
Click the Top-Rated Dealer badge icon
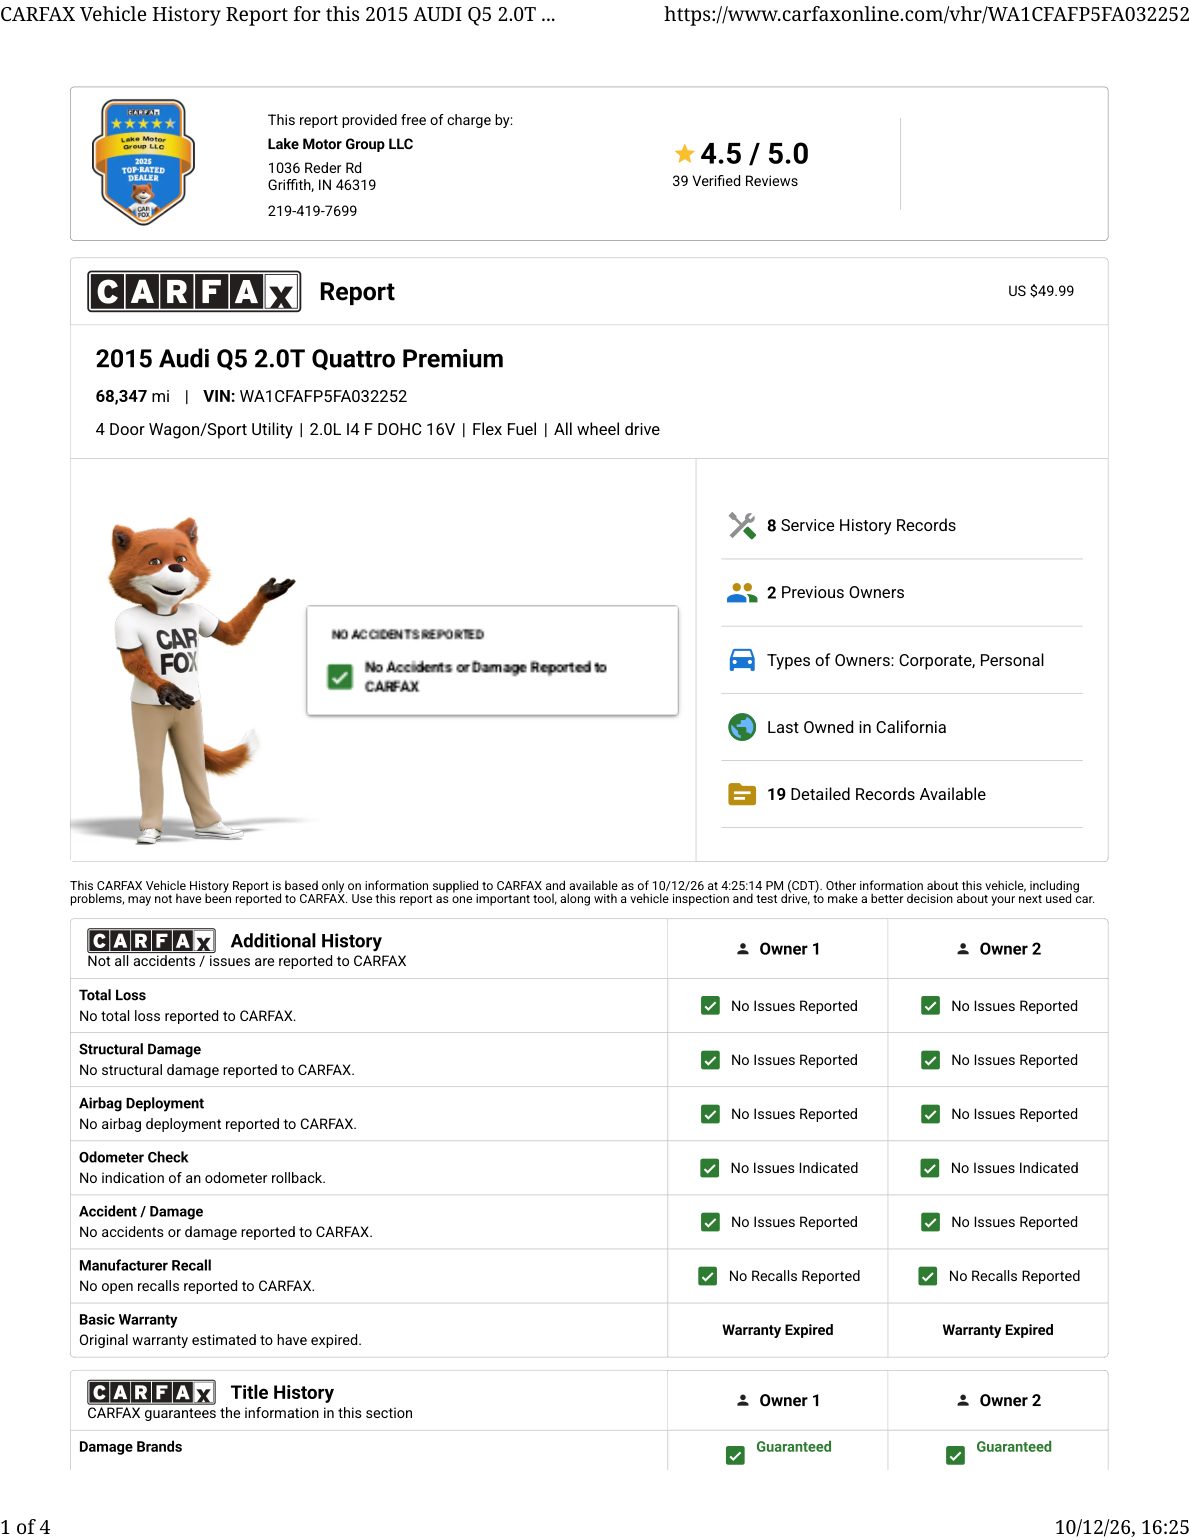pyautogui.click(x=144, y=162)
